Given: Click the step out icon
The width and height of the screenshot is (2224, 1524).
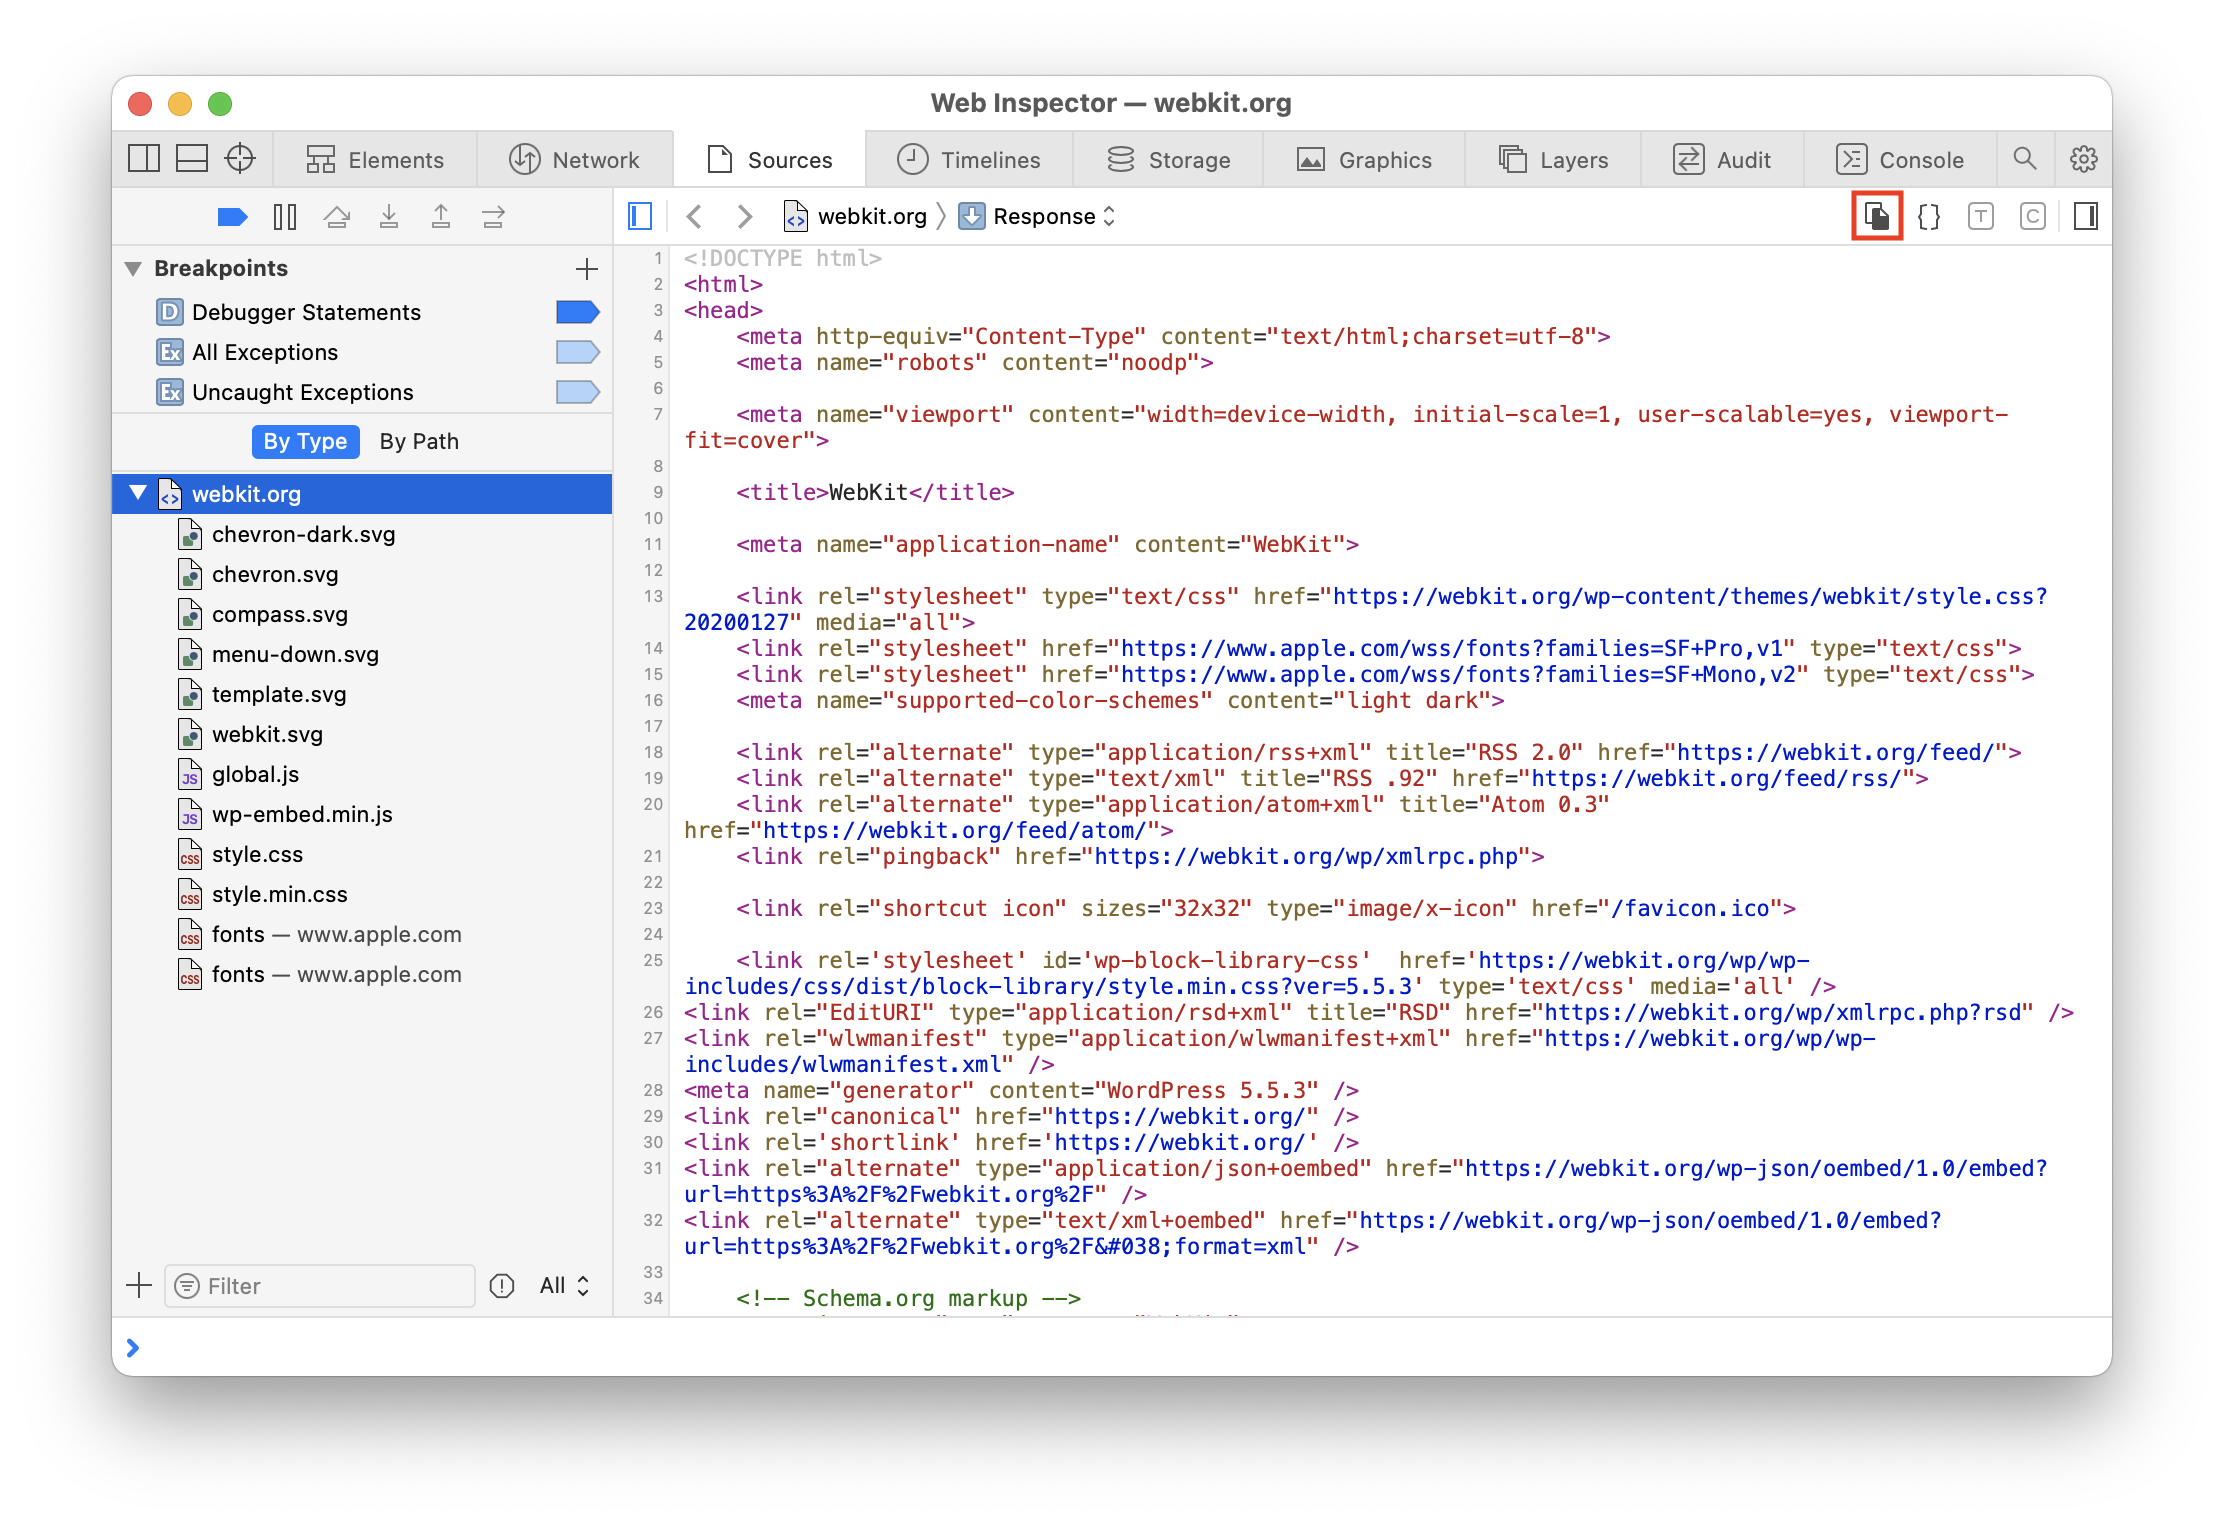Looking at the screenshot, I should (x=441, y=216).
